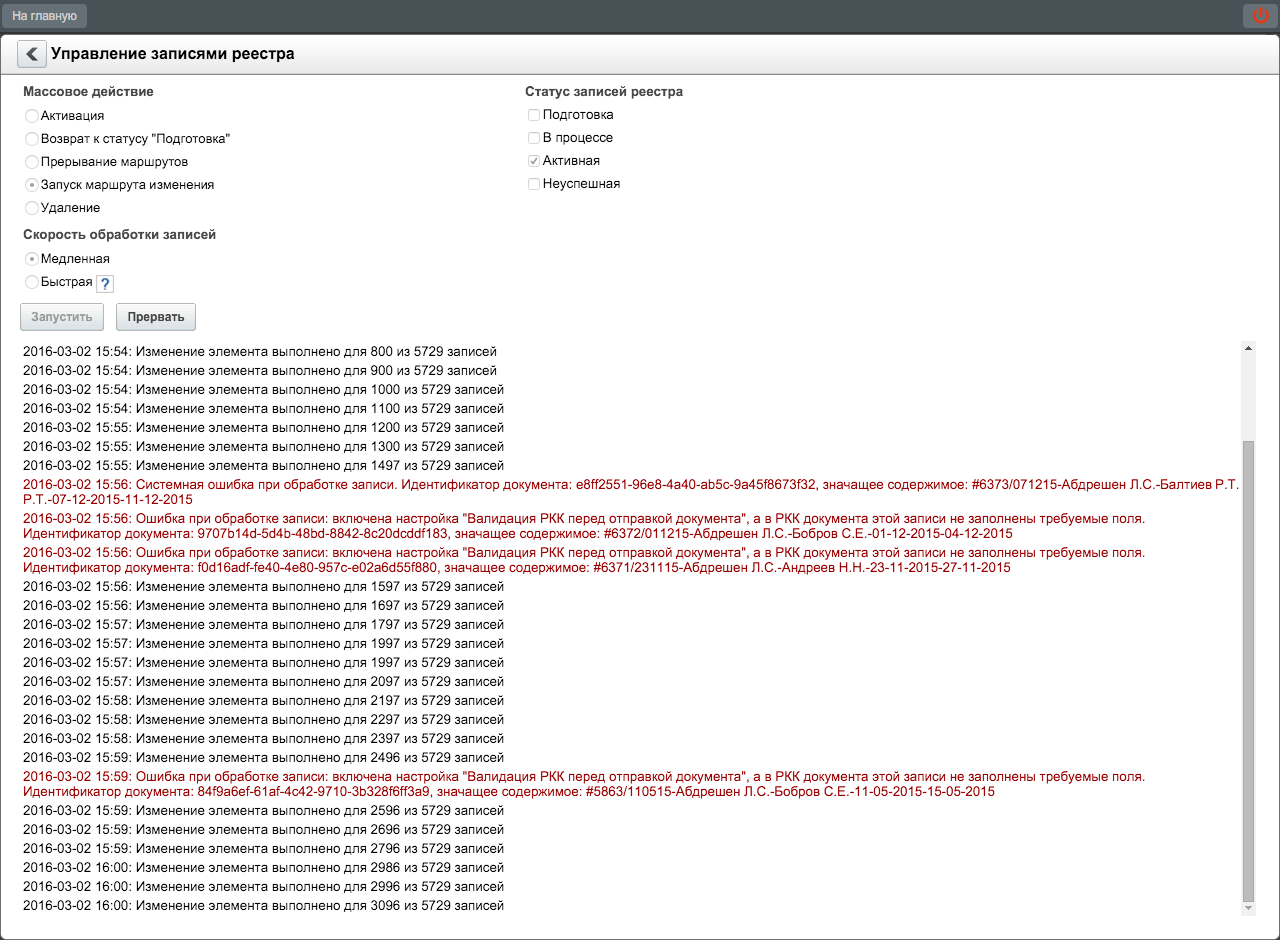1280x940 pixels.
Task: Set processing speed to Быстрая
Action: click(32, 282)
